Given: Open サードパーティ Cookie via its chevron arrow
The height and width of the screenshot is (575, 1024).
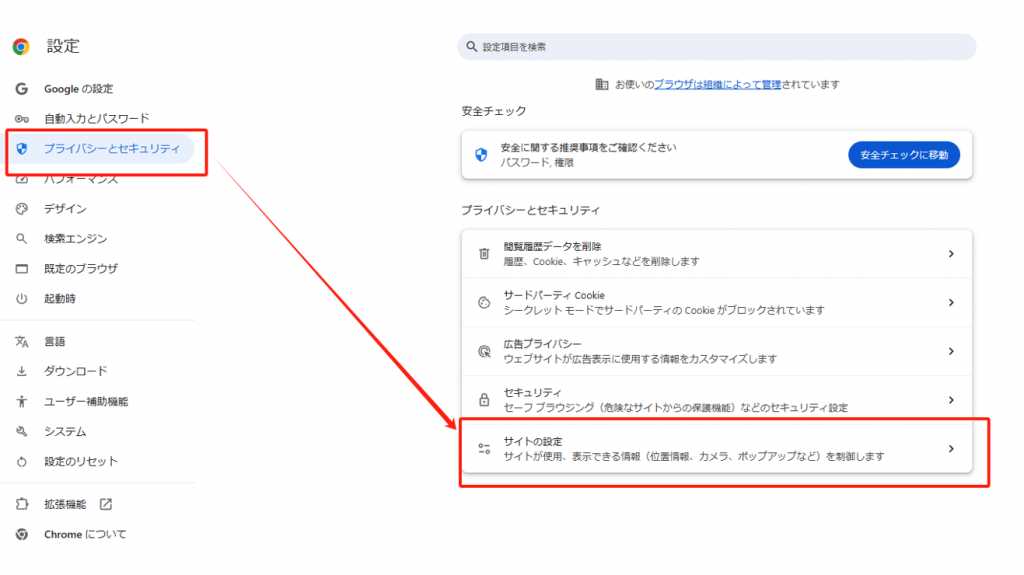Looking at the screenshot, I should (951, 303).
